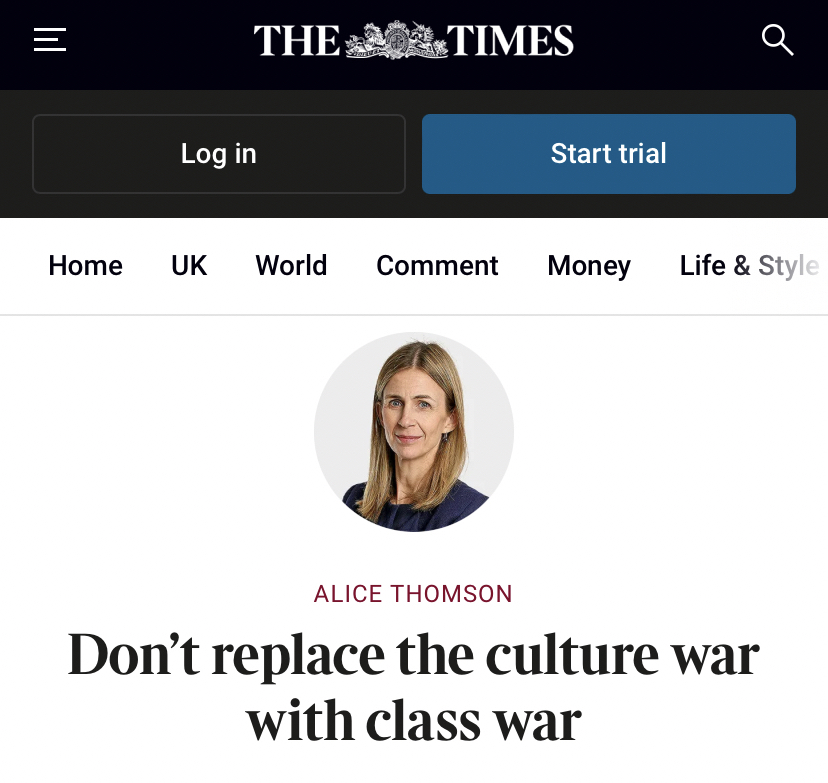Click the royal crest emblem in the masthead
The width and height of the screenshot is (828, 783).
point(396,40)
